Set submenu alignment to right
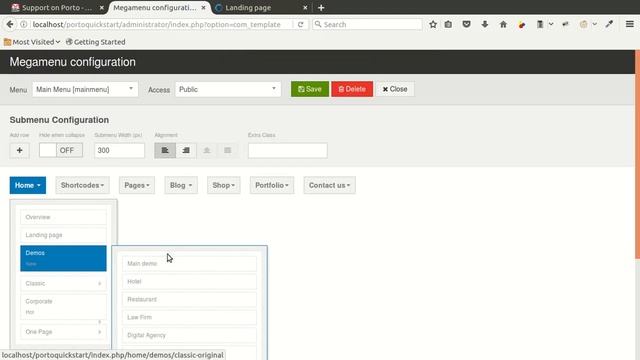The image size is (640, 360). [186, 150]
